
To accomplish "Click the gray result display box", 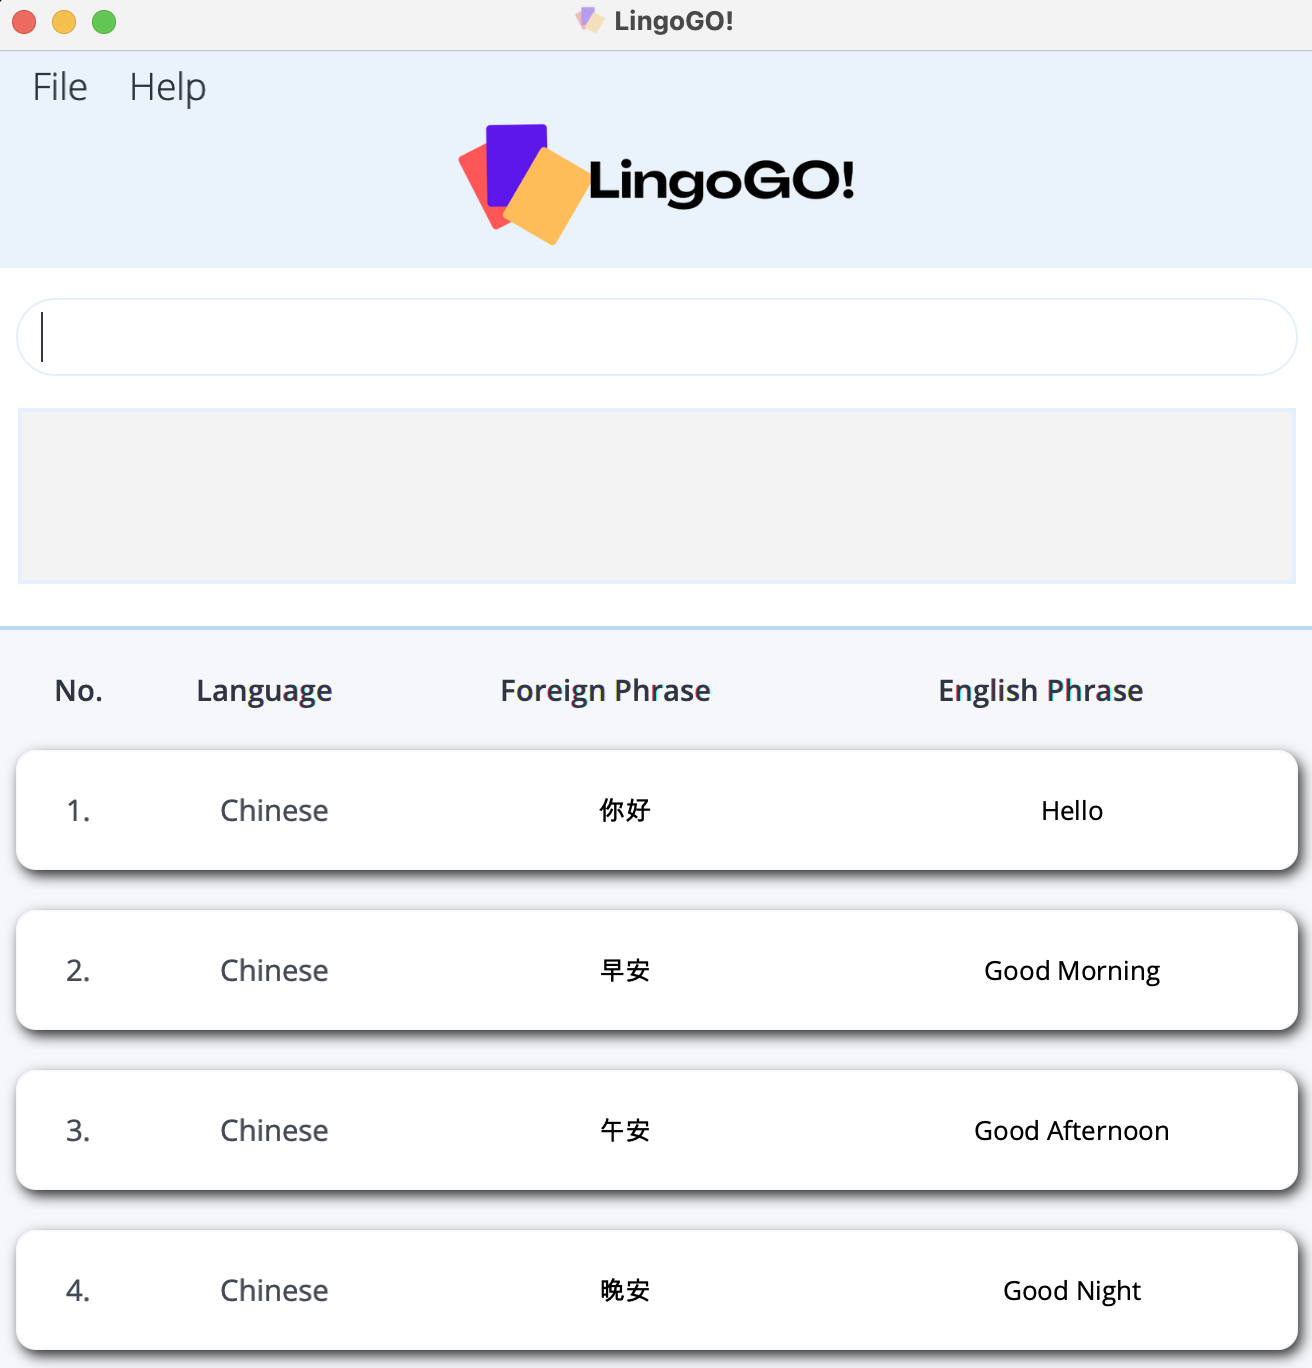I will 656,496.
